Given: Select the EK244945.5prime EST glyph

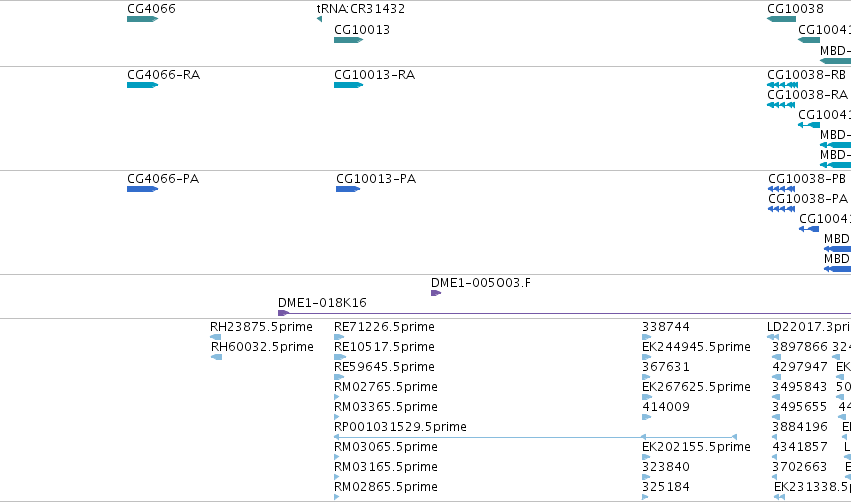Looking at the screenshot, I should 646,357.
